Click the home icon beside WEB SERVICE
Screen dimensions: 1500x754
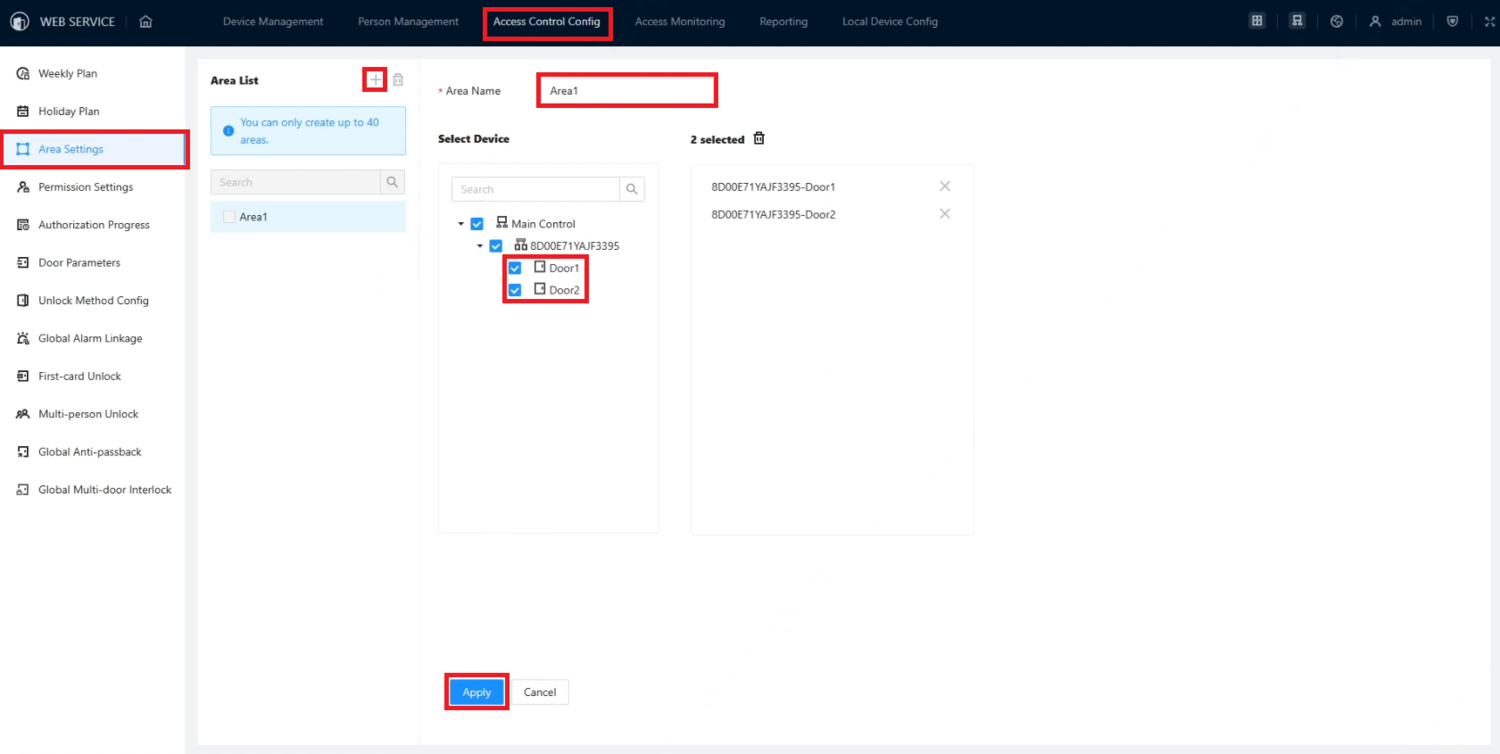click(x=146, y=21)
